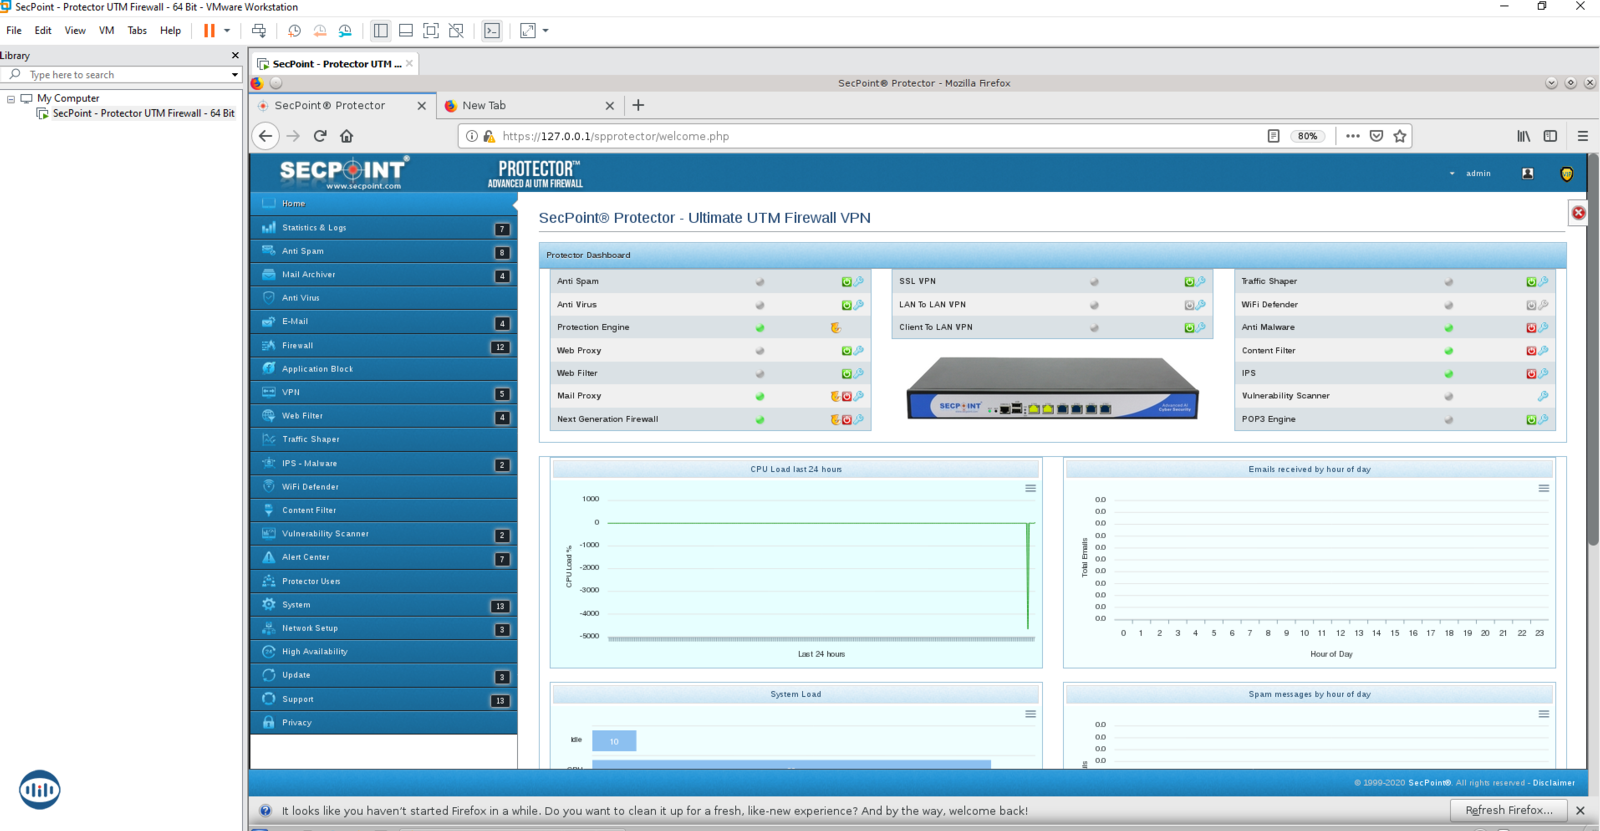Screen dimensions: 1600x831
Task: Click the Firefox home button
Action: [347, 136]
